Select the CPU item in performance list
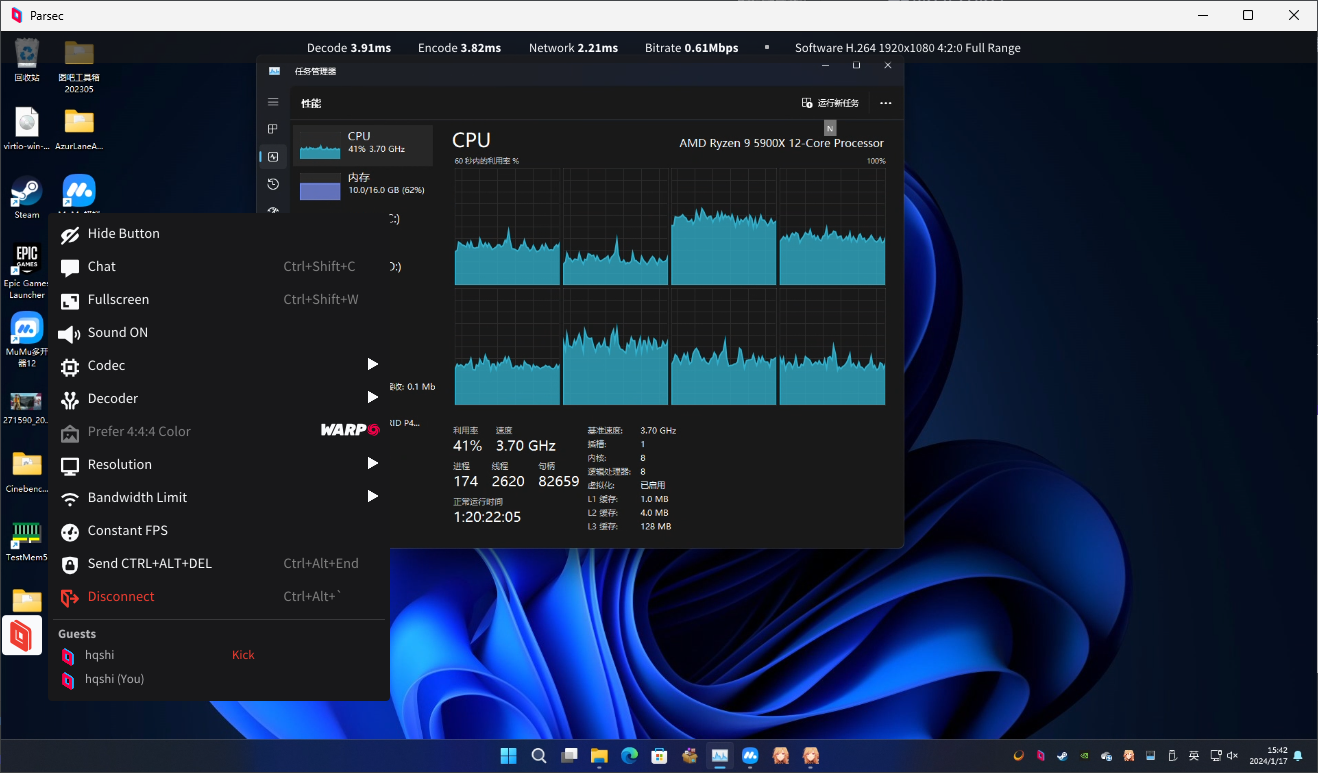The height and width of the screenshot is (773, 1318). [x=364, y=146]
